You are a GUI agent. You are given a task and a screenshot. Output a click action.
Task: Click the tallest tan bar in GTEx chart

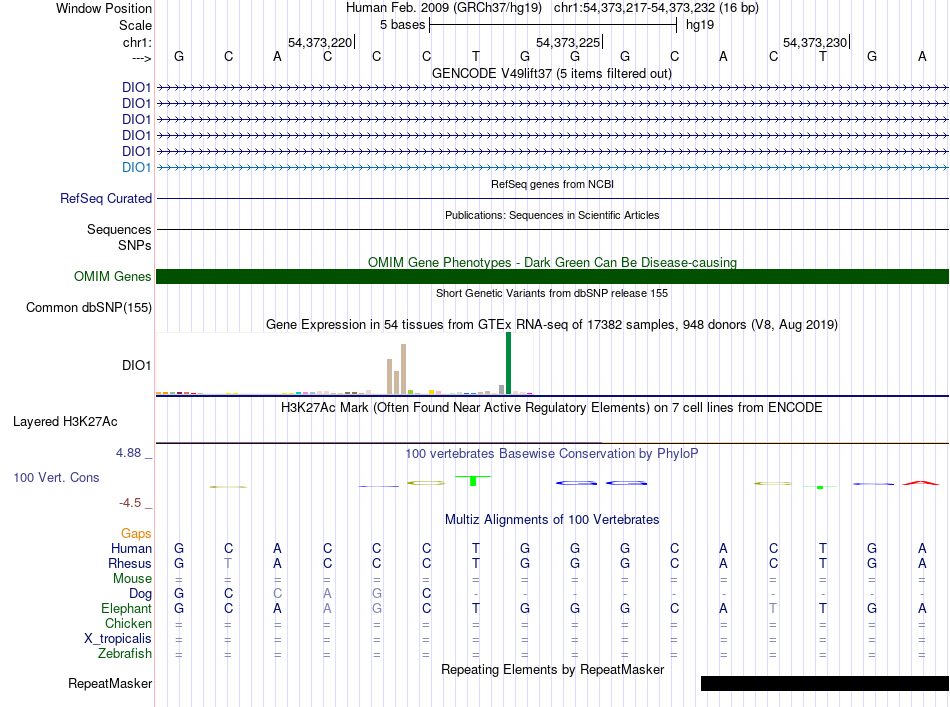pos(404,369)
